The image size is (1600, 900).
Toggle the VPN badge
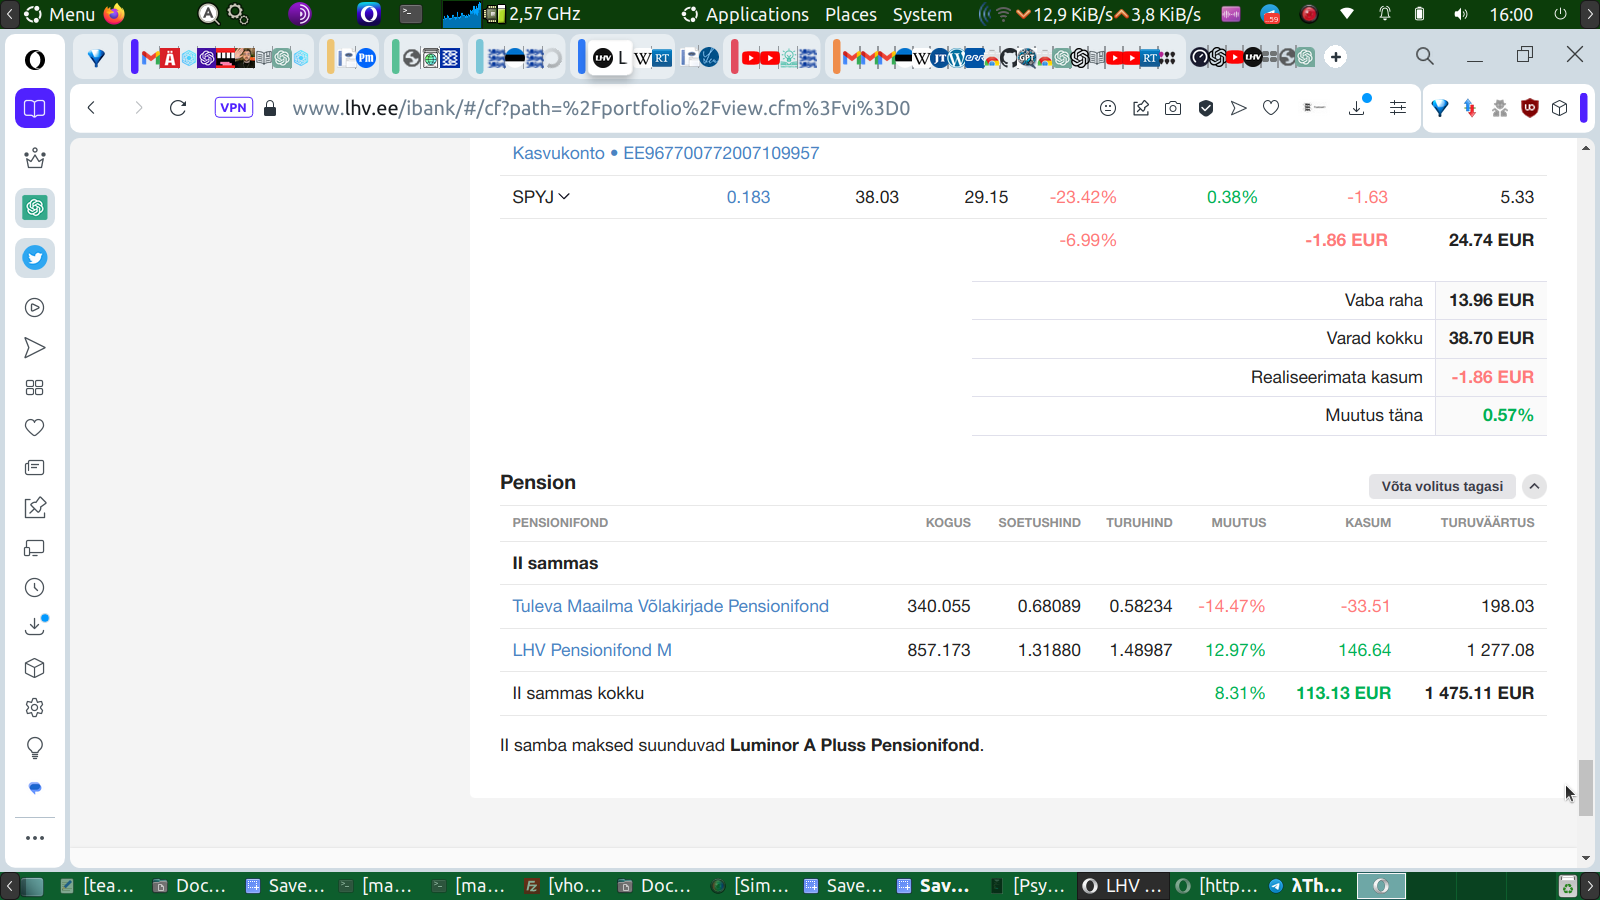tap(234, 108)
